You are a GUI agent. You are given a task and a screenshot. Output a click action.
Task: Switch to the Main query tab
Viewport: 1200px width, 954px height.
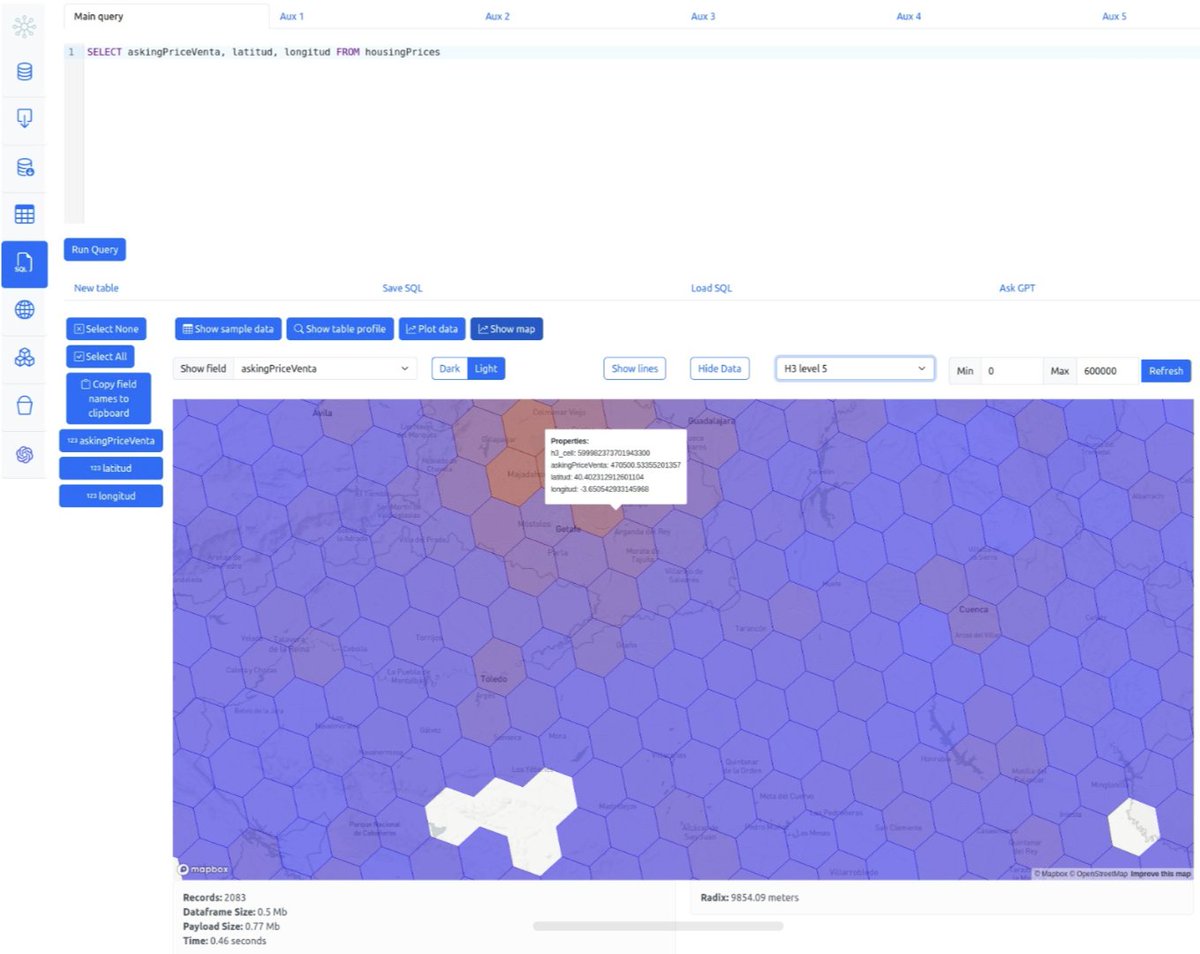pyautogui.click(x=166, y=16)
